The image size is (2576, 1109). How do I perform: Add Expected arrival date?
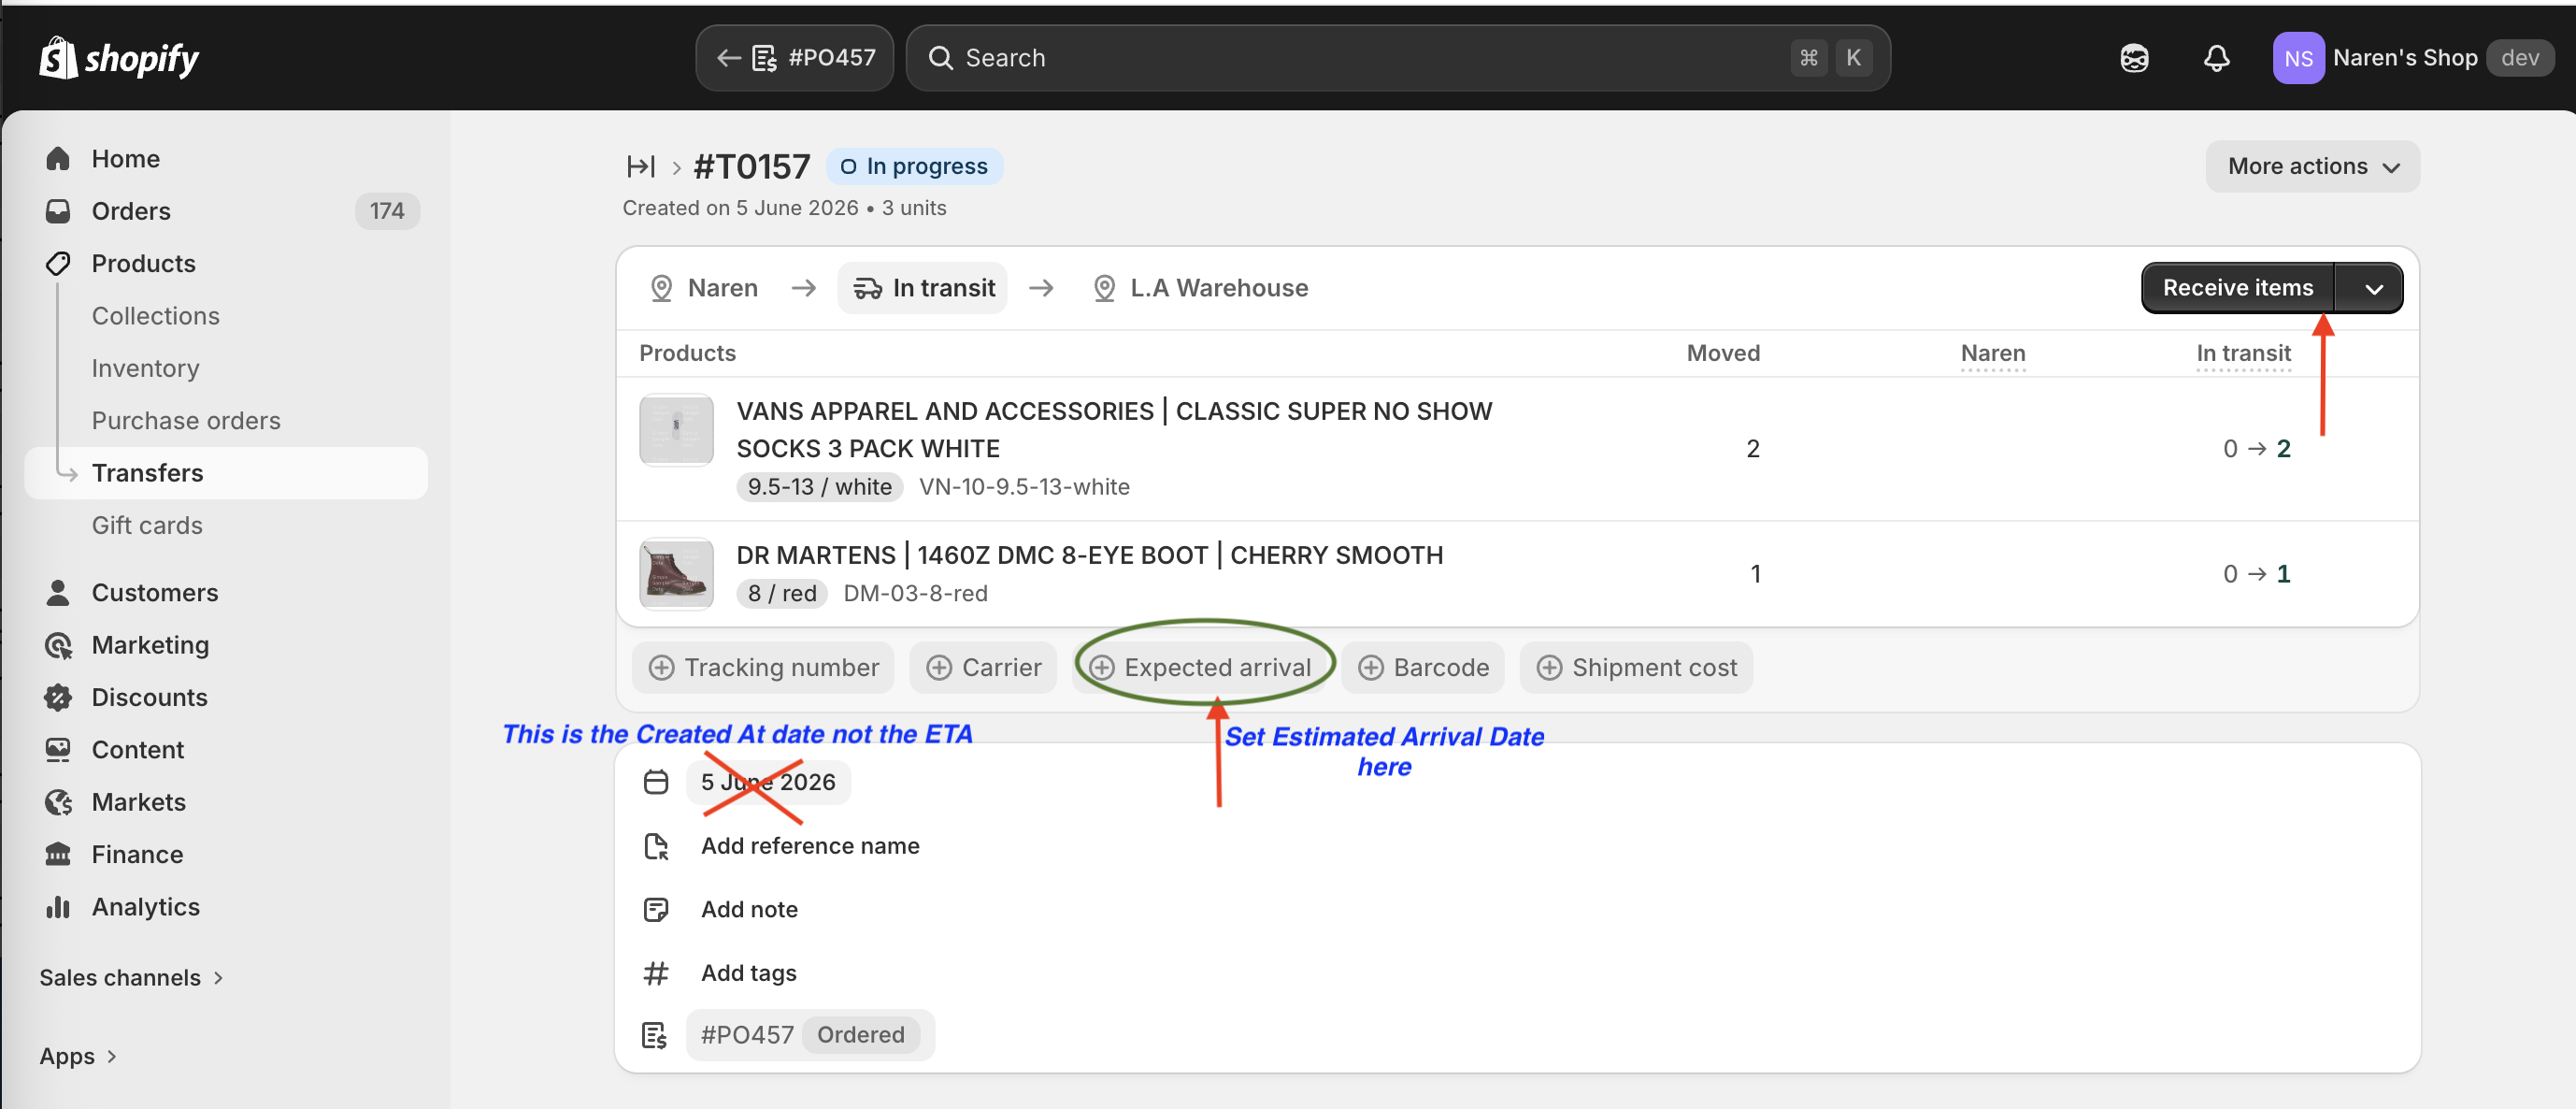point(1199,667)
